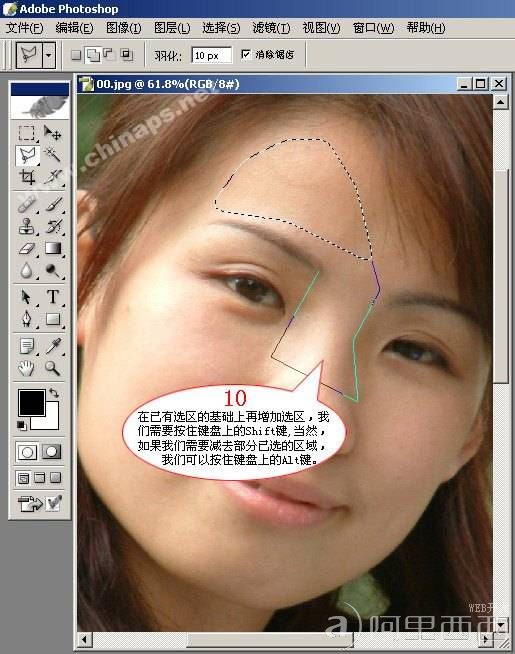
Task: Select the Magic Wand tool
Action: 53,155
